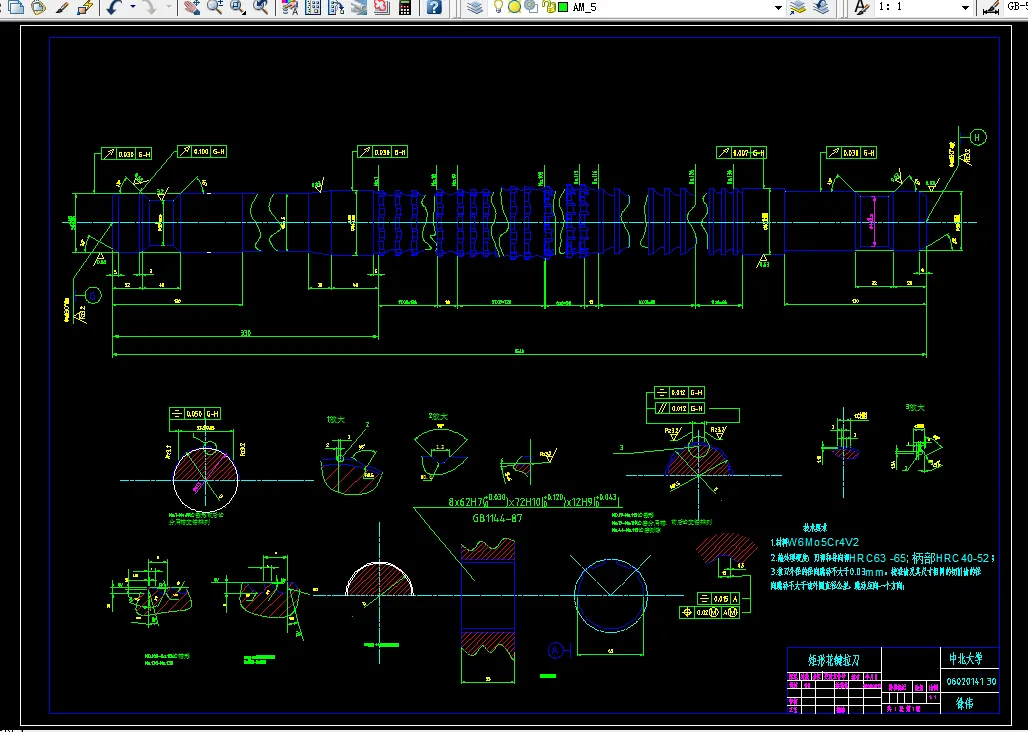
Task: Expand the AM_5 layer dropdown list
Action: (777, 7)
